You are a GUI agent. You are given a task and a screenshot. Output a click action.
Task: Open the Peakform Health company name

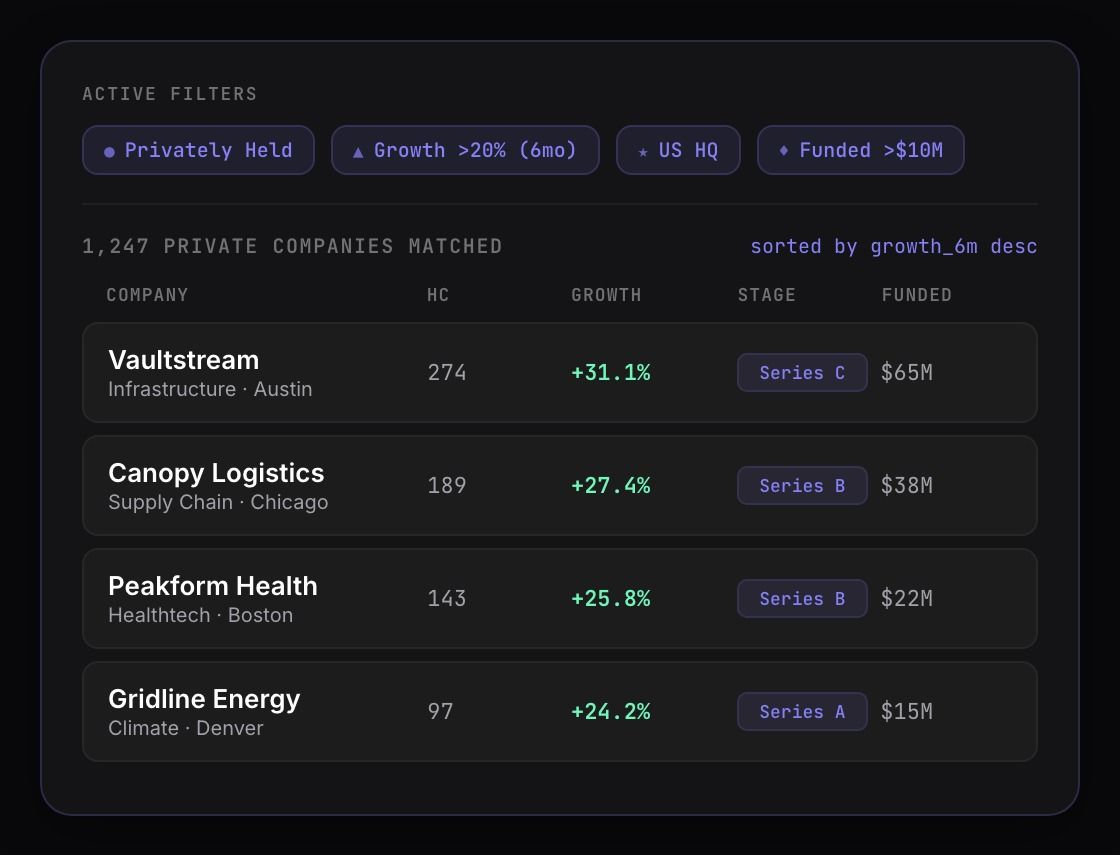tap(213, 586)
